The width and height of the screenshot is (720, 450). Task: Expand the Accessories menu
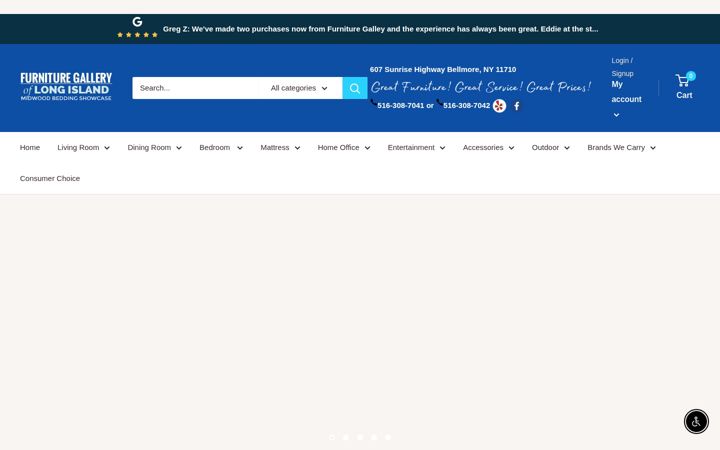coord(489,147)
